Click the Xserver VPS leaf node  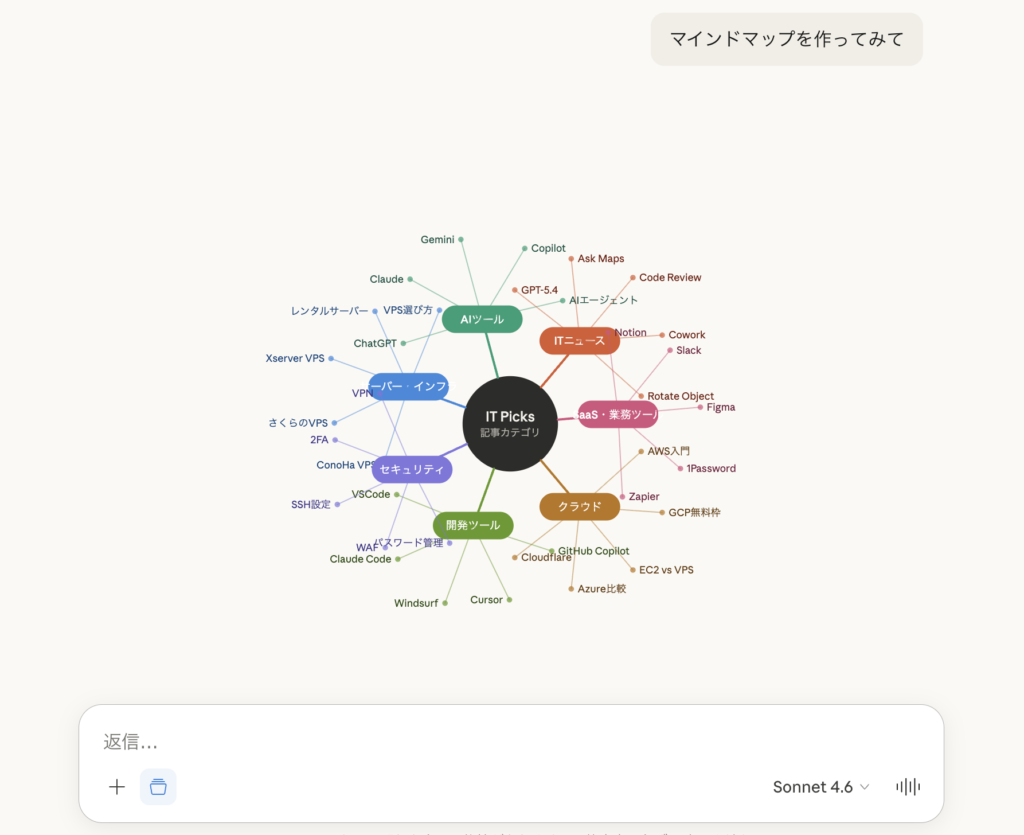pos(295,358)
